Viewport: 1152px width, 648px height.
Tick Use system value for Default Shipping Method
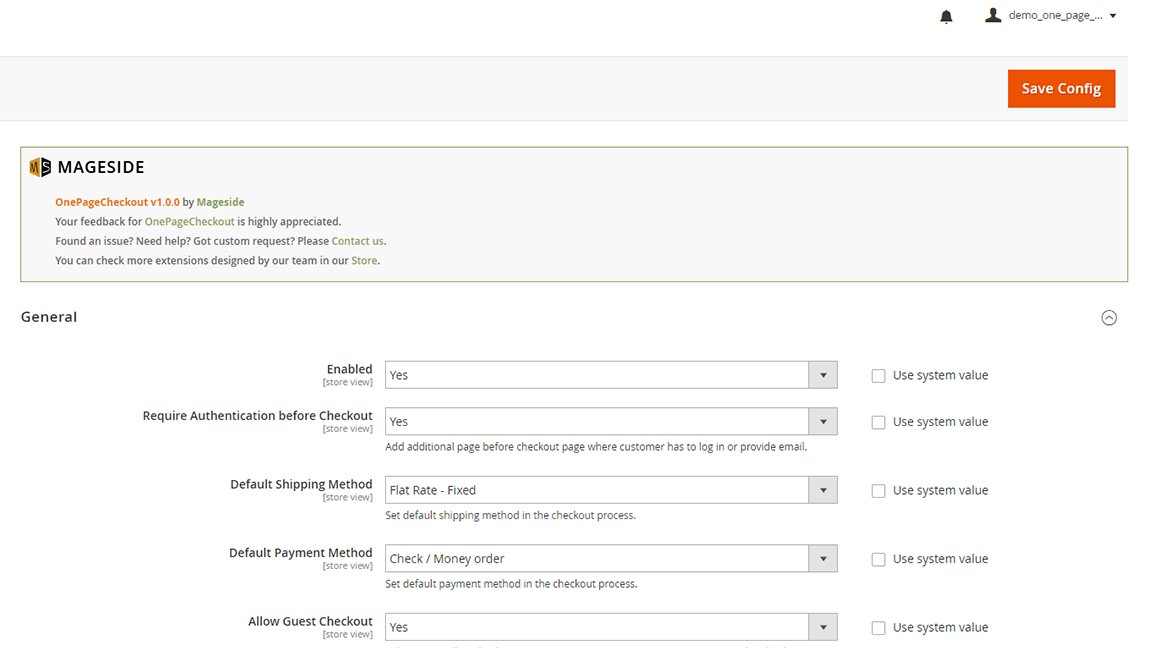878,491
